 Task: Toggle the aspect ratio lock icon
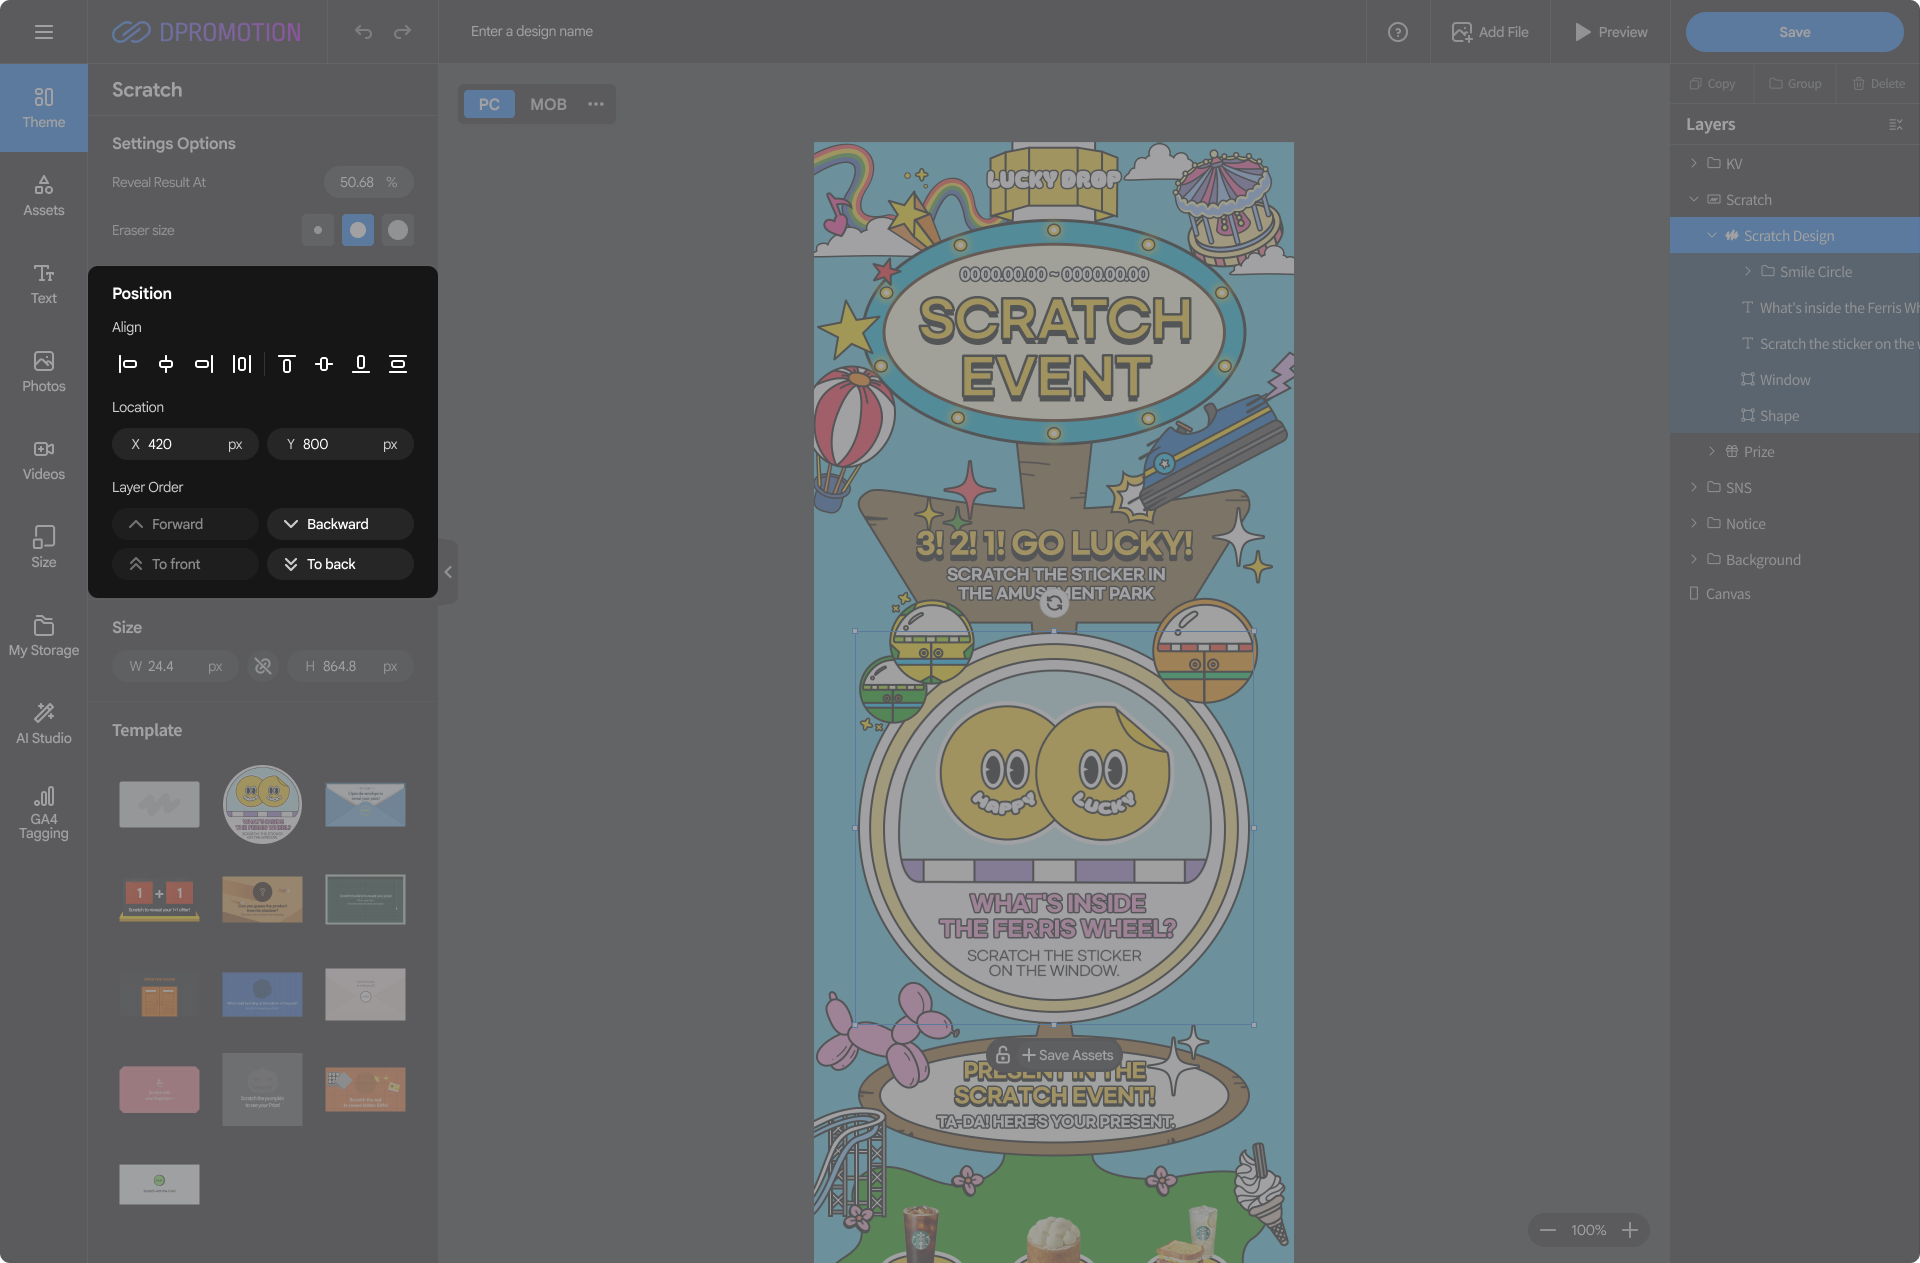coord(263,666)
